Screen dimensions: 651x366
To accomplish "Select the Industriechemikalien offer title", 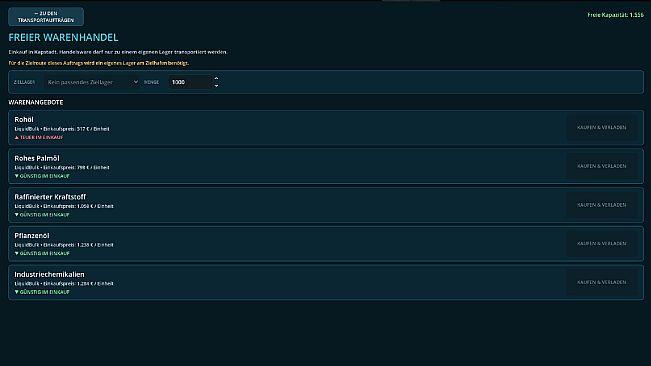I will click(49, 274).
